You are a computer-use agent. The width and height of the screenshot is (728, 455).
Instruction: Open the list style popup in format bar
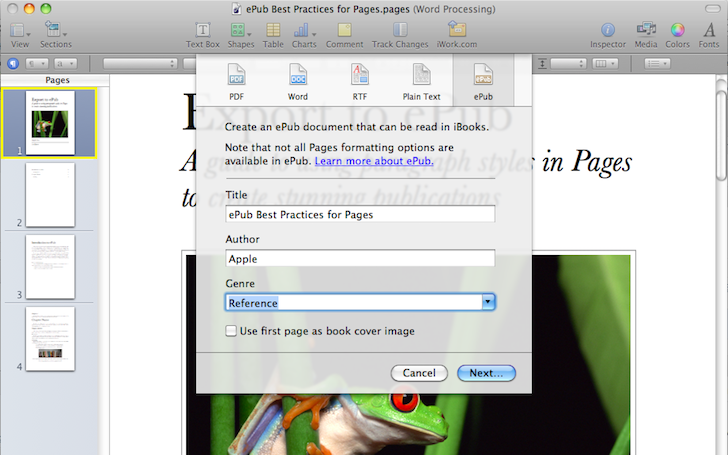pyautogui.click(x=657, y=64)
